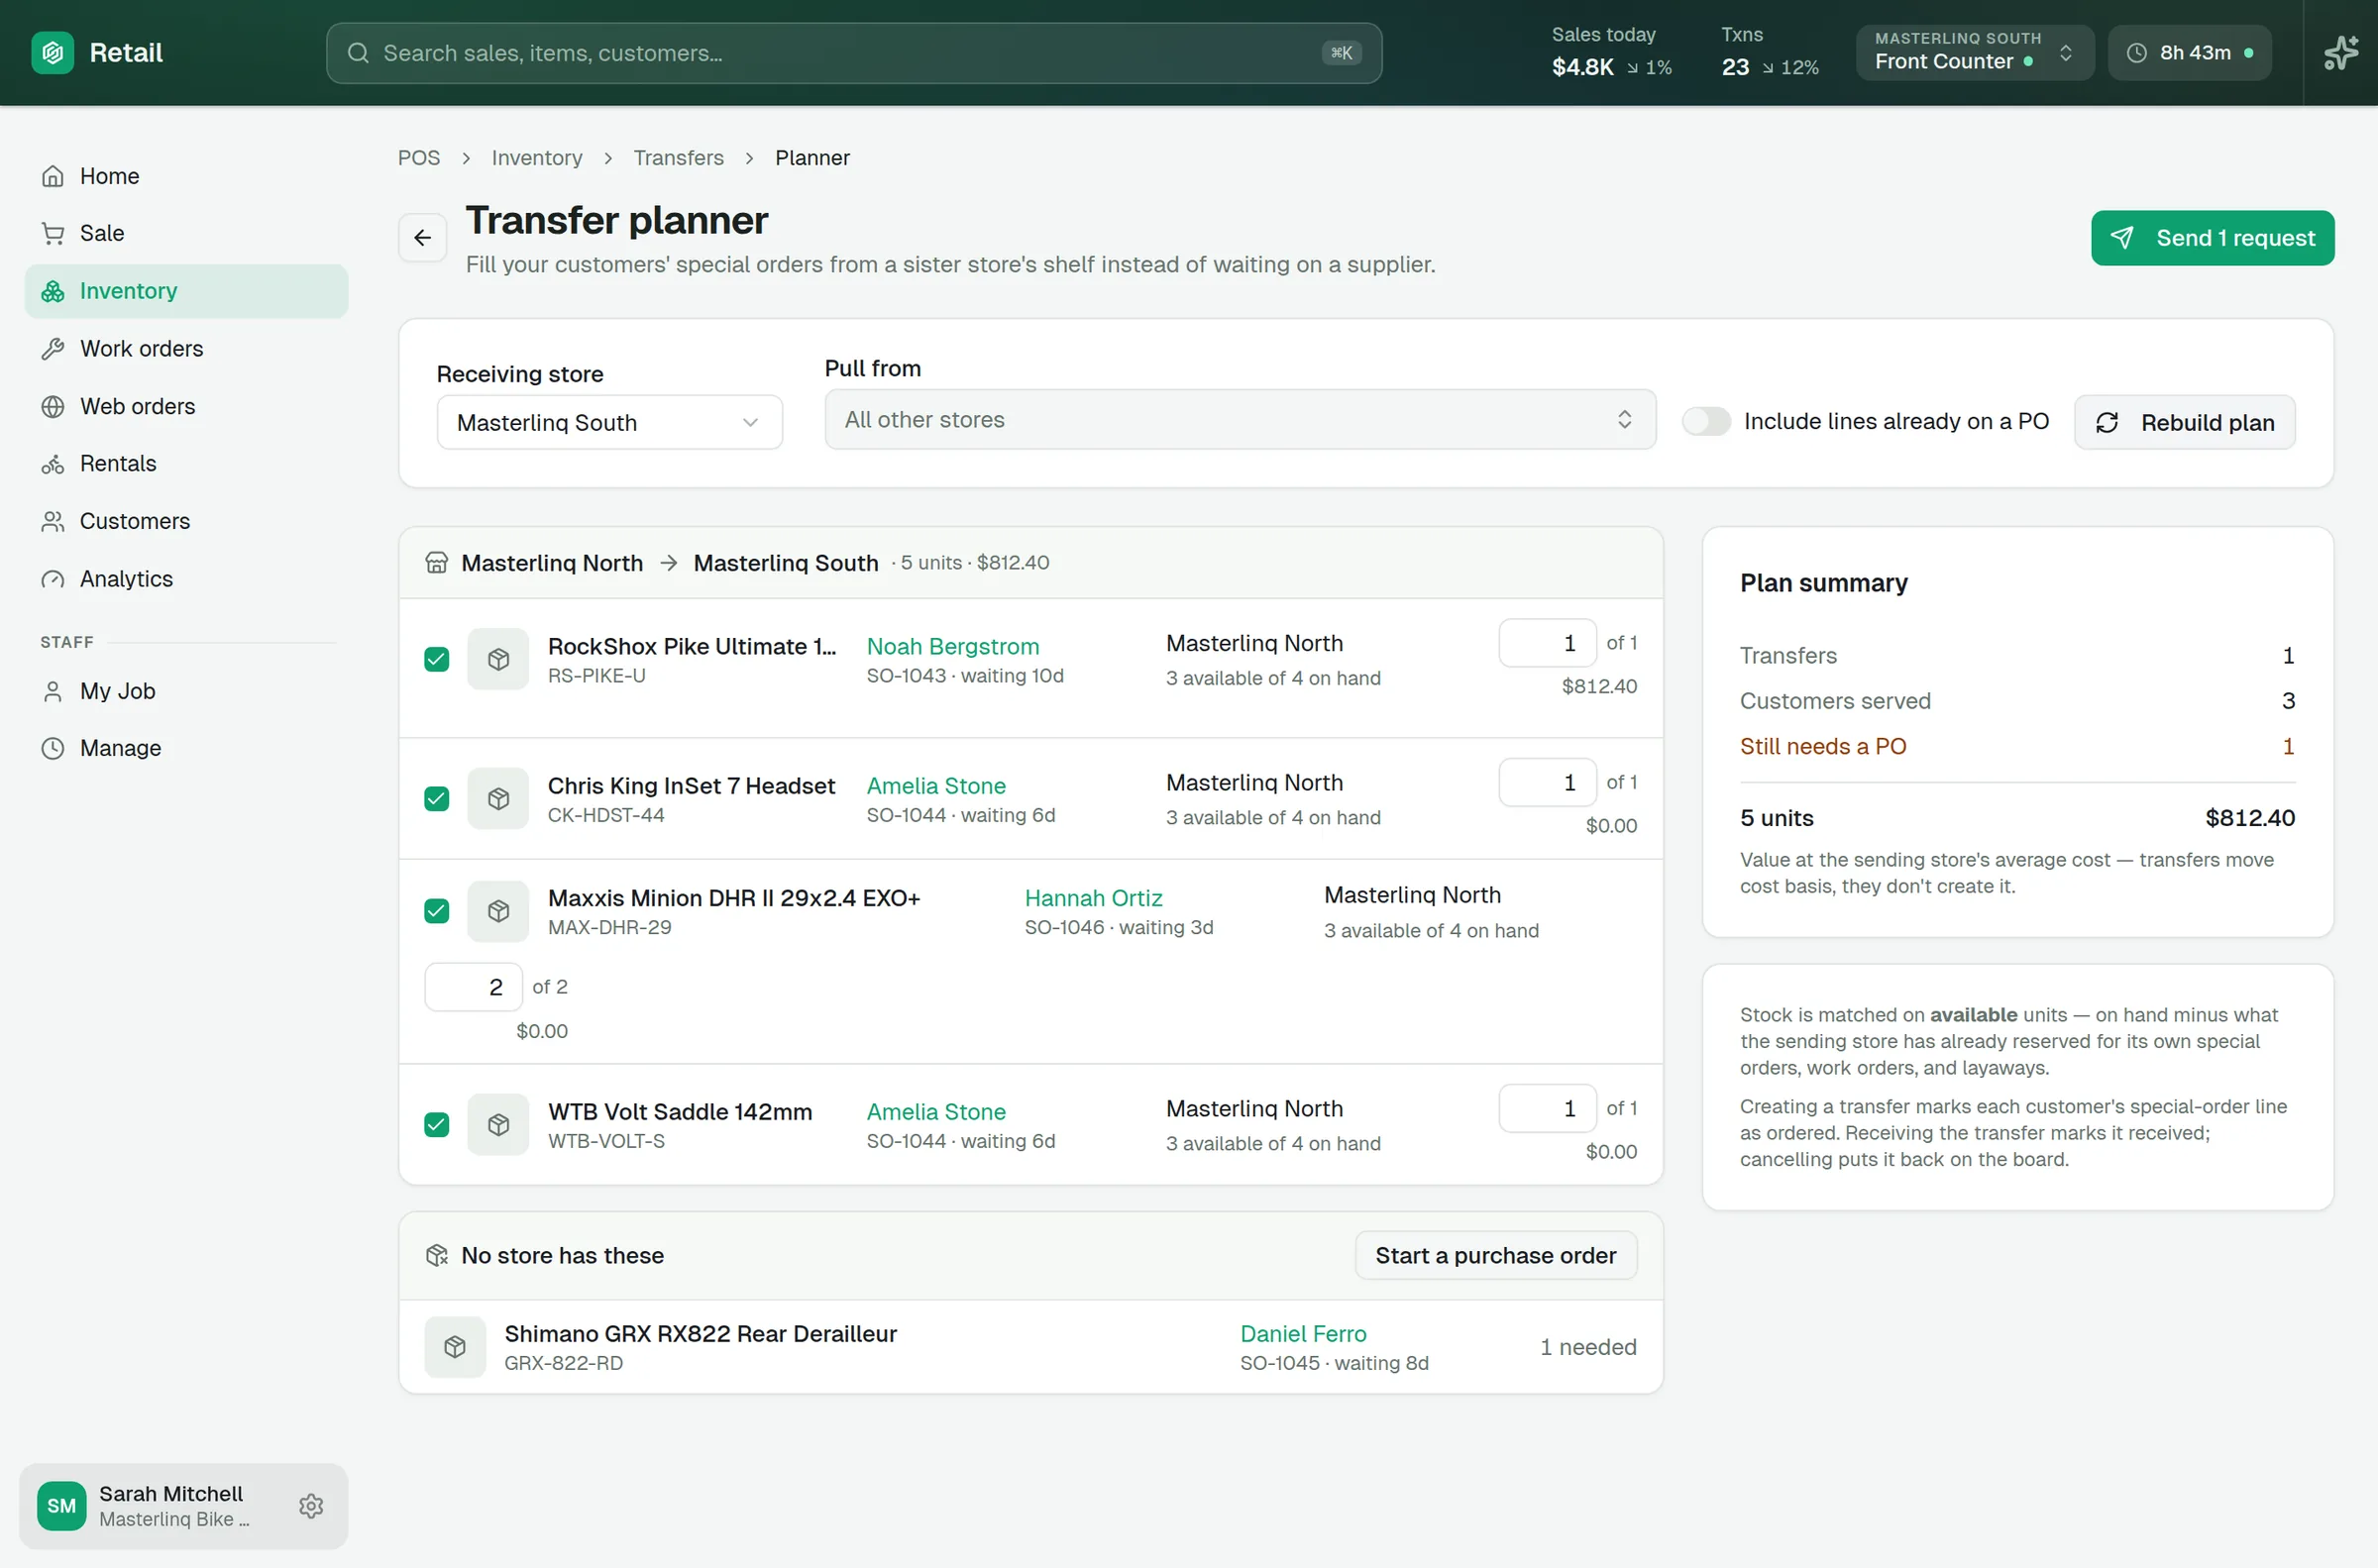Click Send 1 request button
Viewport: 2378px width, 1568px height.
coord(2212,238)
